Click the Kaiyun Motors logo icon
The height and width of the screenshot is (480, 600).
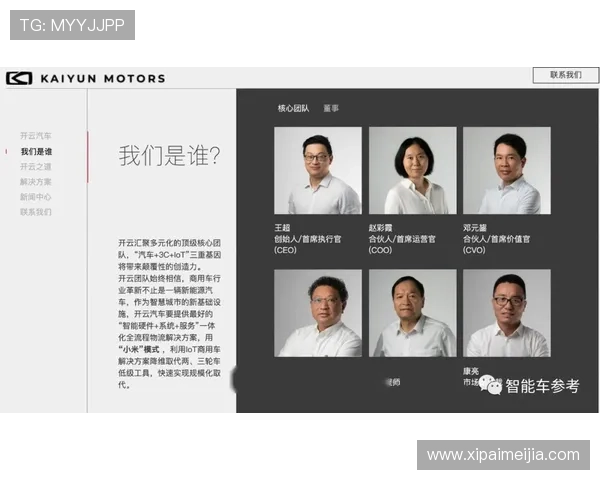pyautogui.click(x=19, y=78)
